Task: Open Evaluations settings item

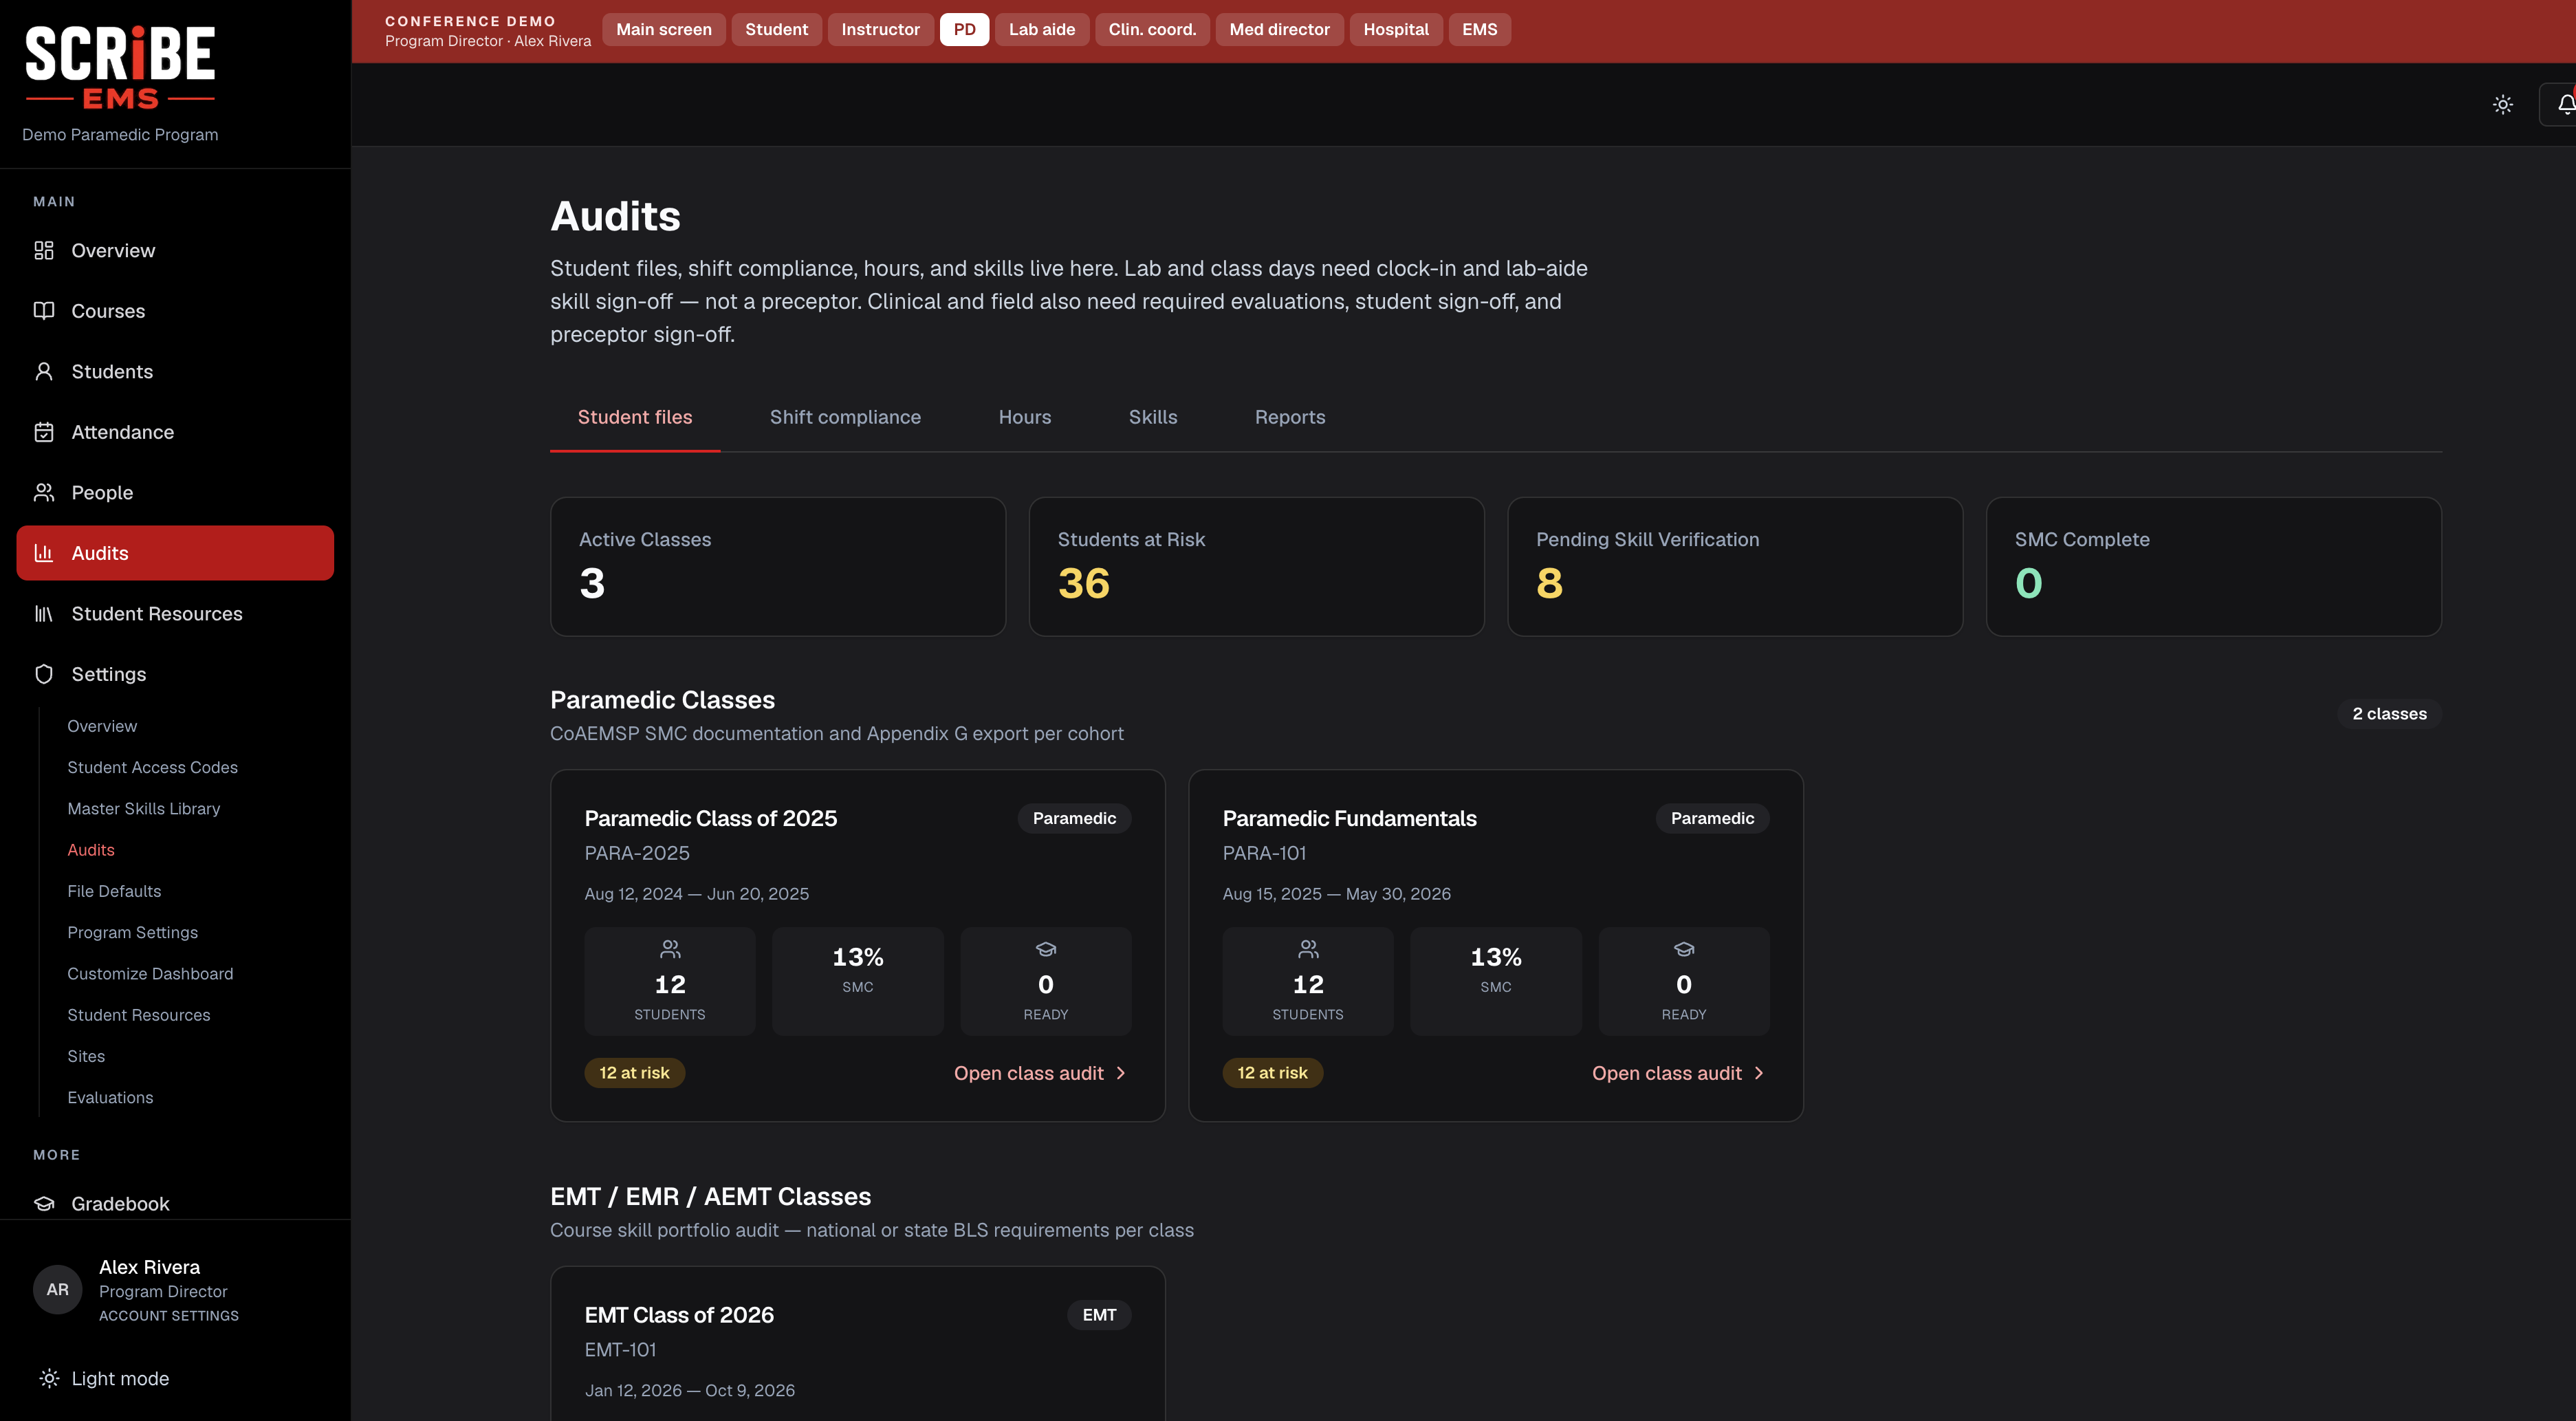Action: (110, 1097)
